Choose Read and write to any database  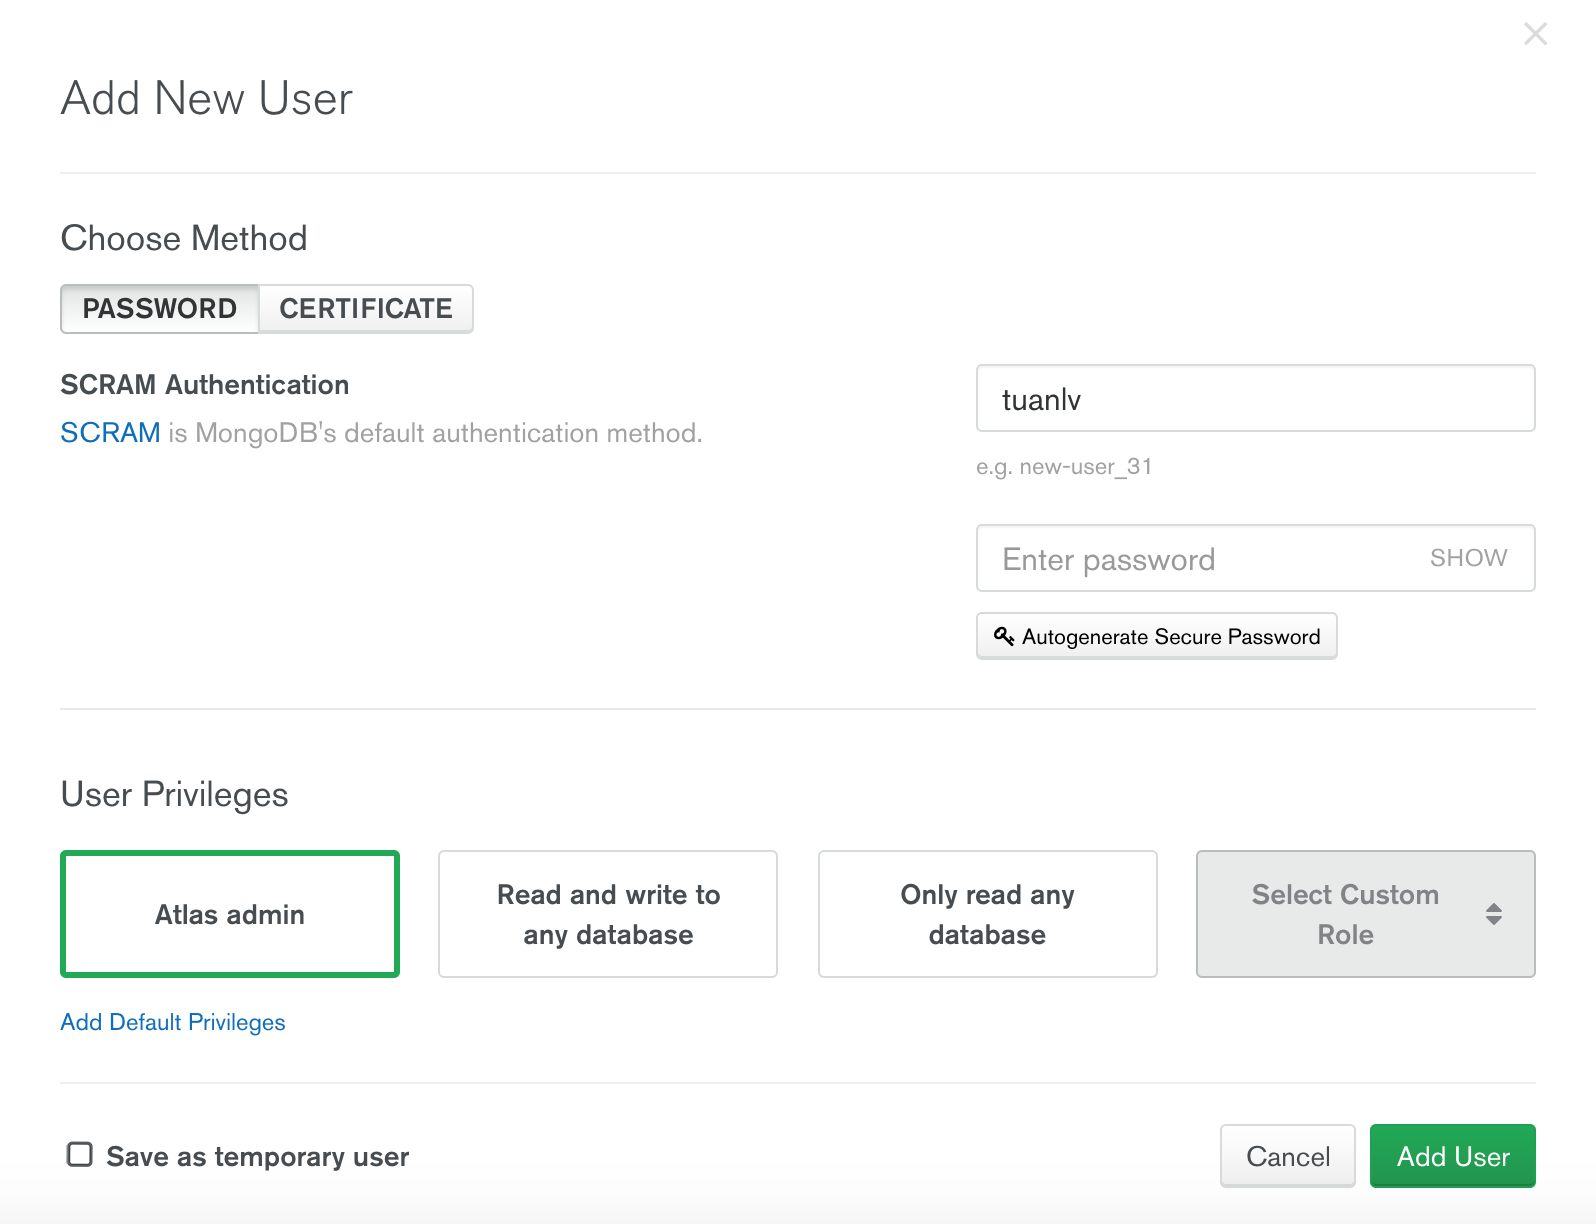pos(608,914)
